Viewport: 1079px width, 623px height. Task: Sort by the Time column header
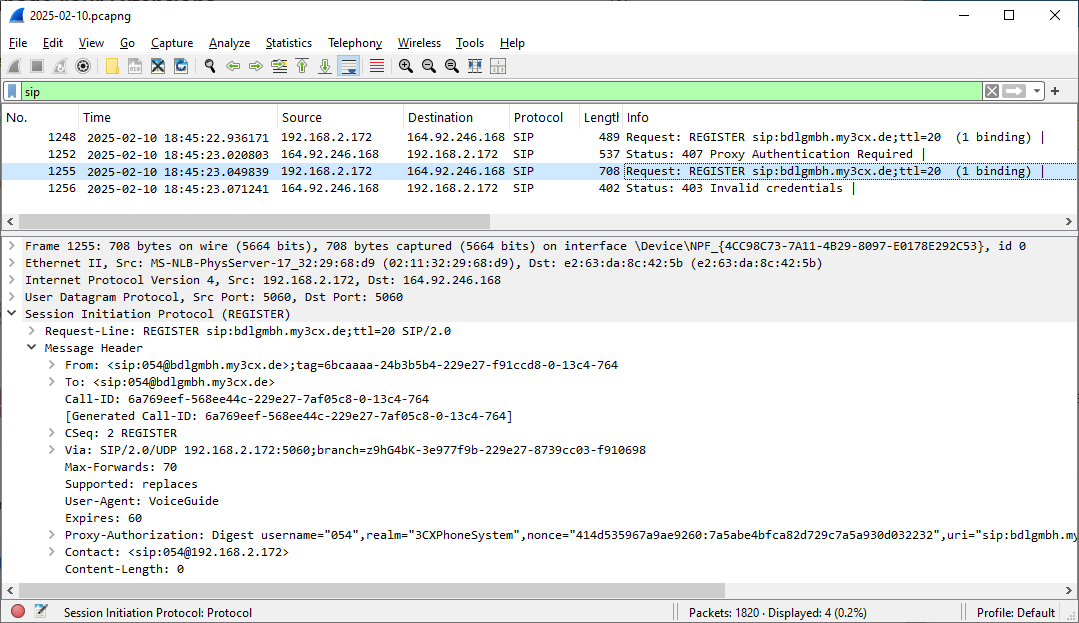(178, 118)
